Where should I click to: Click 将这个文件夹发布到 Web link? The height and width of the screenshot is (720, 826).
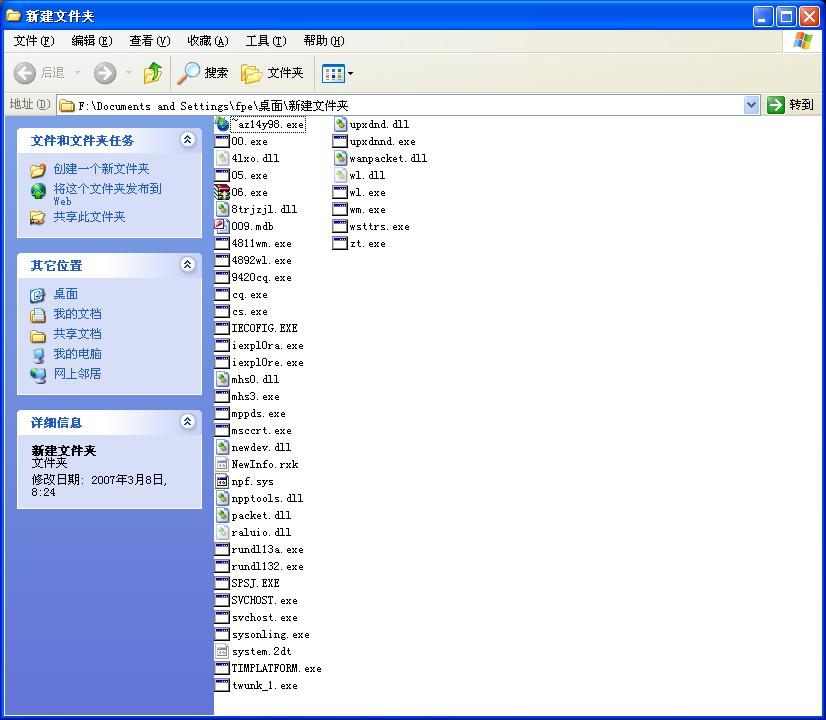coord(107,194)
